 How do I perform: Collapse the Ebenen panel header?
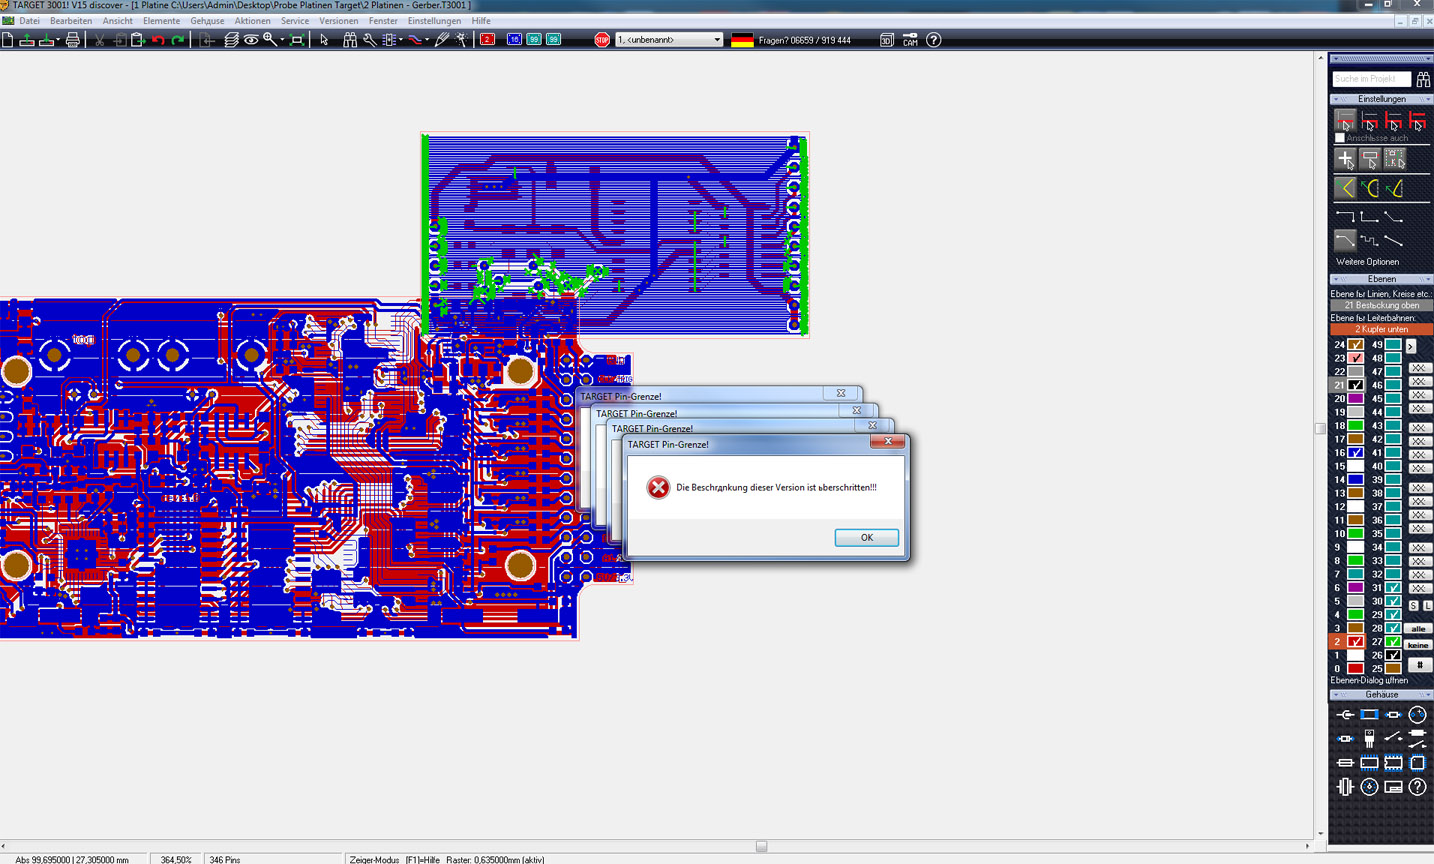tap(1381, 279)
